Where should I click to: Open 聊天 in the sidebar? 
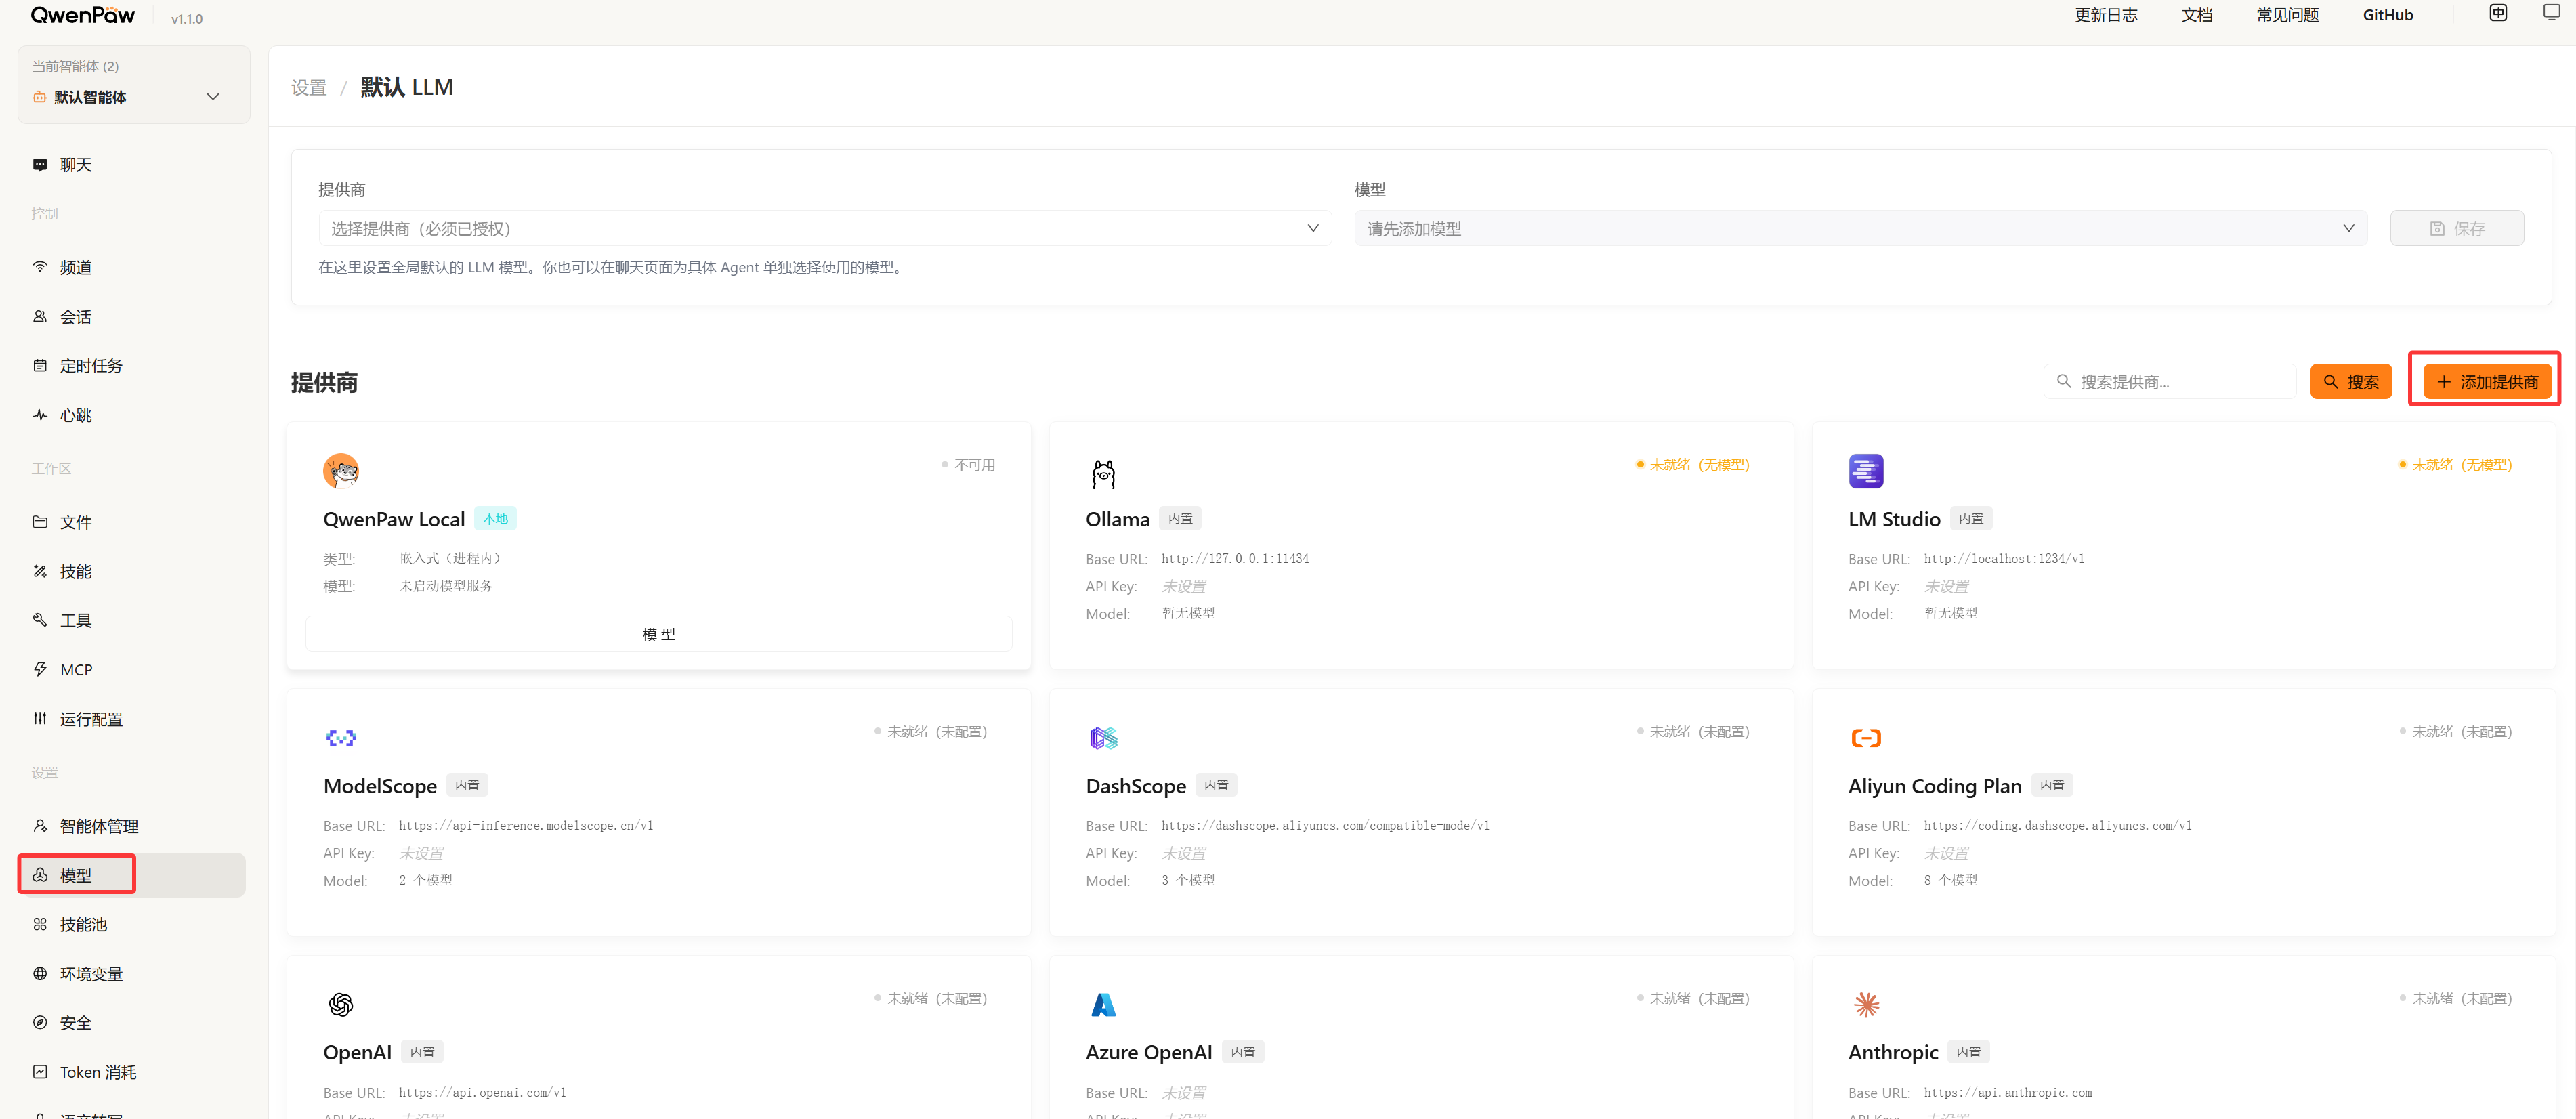coord(75,165)
